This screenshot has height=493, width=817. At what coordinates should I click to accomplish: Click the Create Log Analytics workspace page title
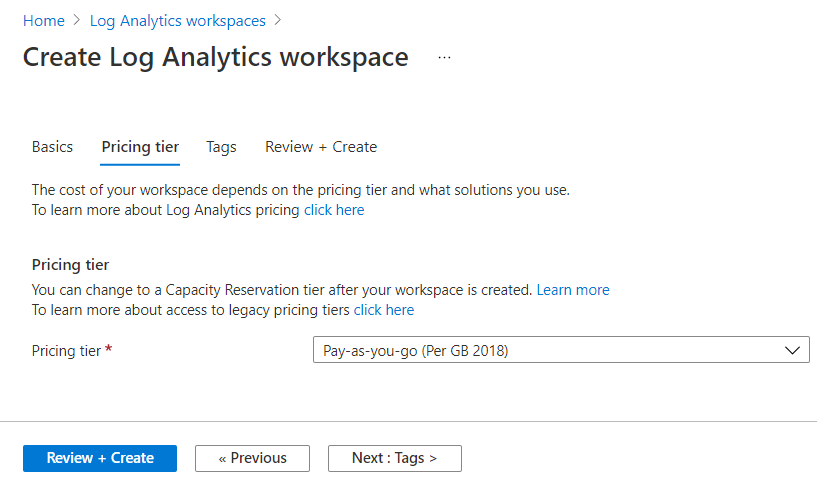pyautogui.click(x=216, y=57)
